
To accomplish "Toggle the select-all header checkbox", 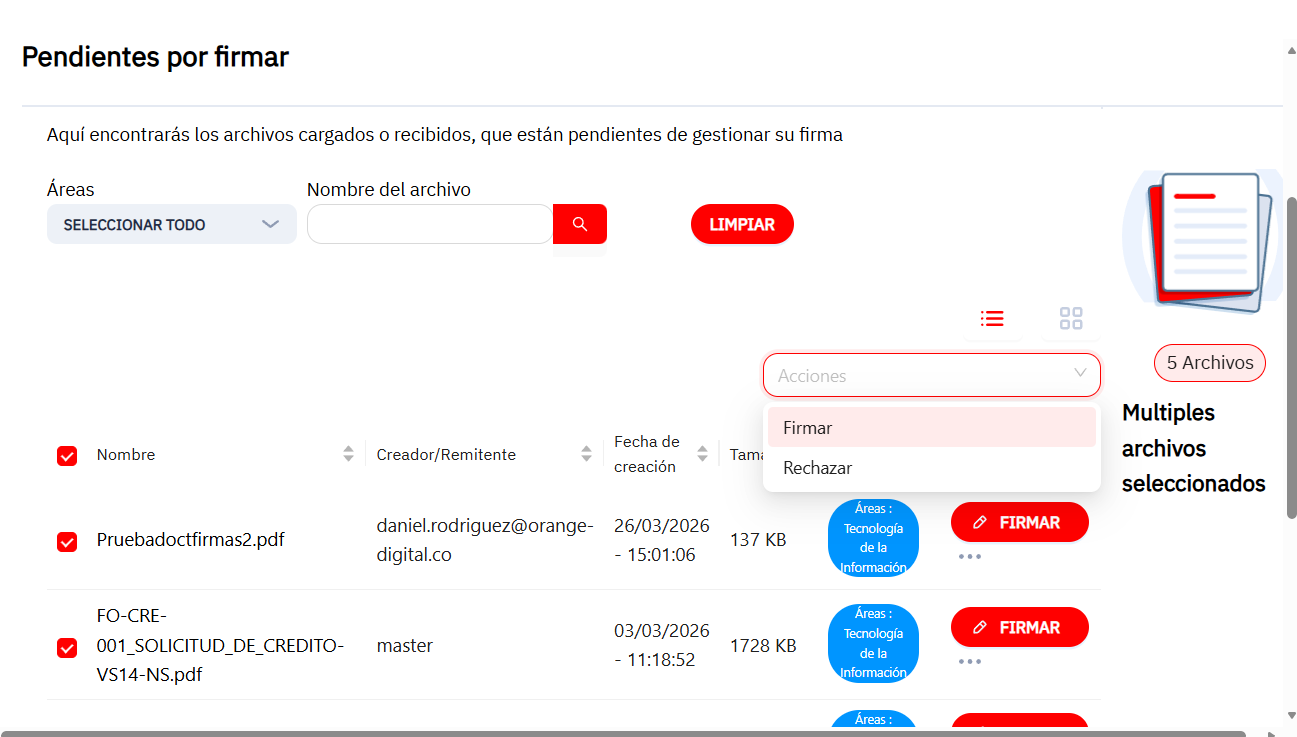I will [x=67, y=456].
